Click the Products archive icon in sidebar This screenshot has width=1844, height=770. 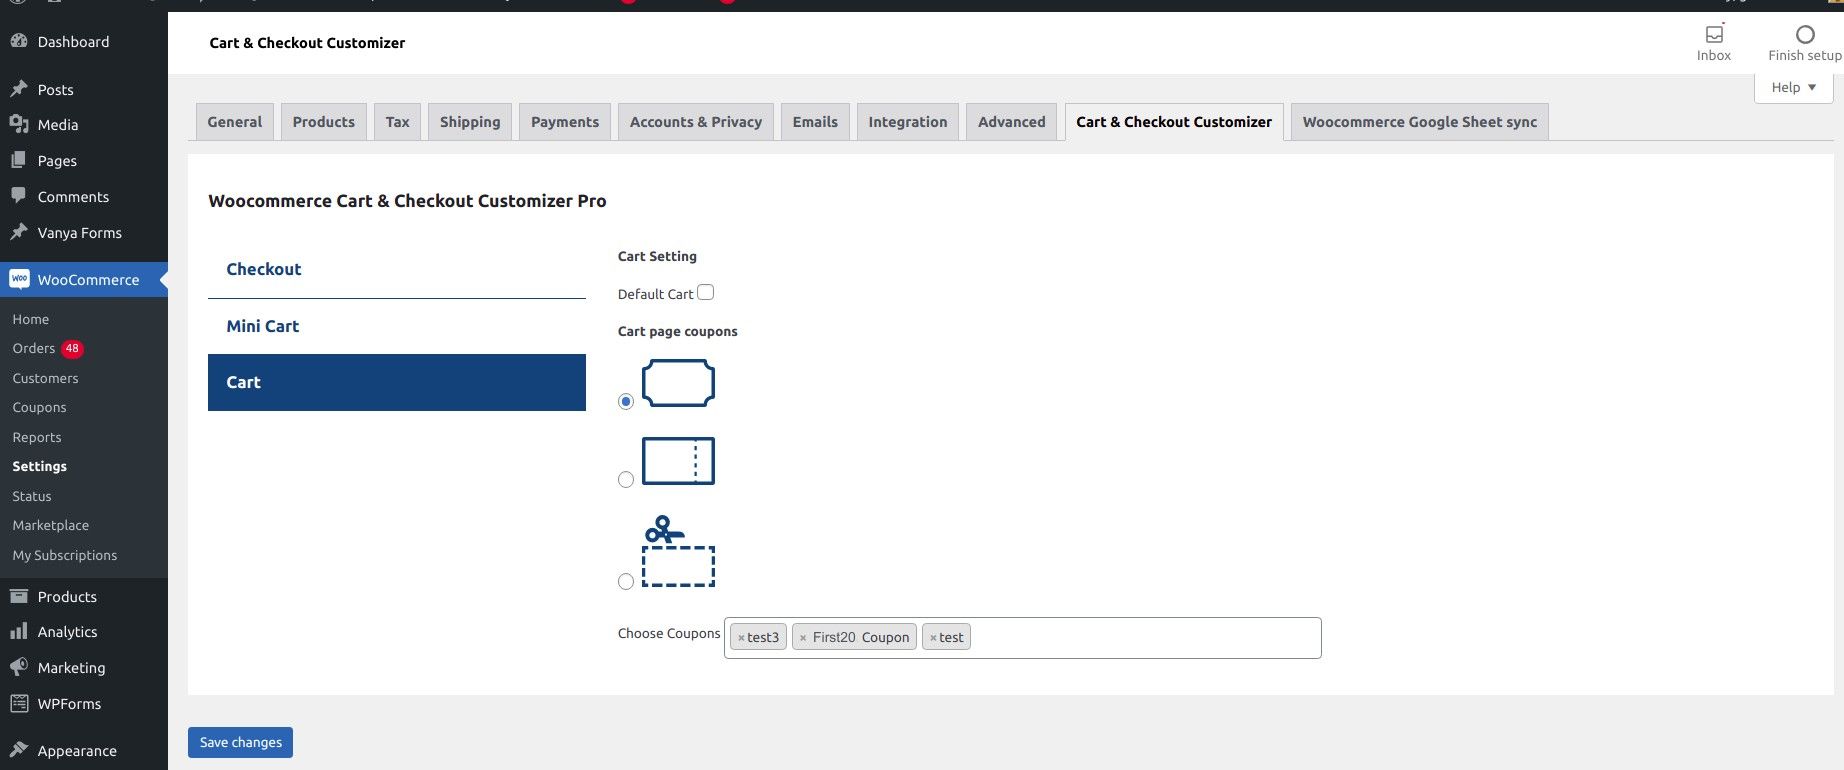coord(18,596)
